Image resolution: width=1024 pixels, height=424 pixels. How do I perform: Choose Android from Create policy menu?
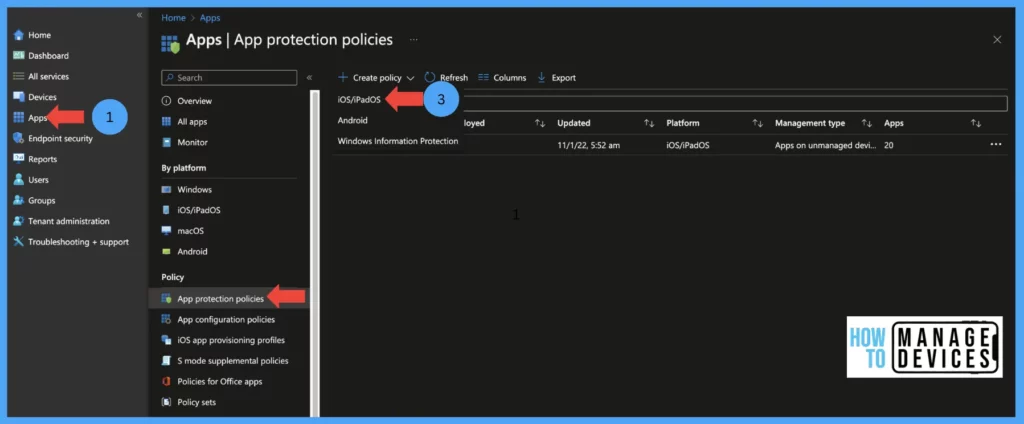353,120
